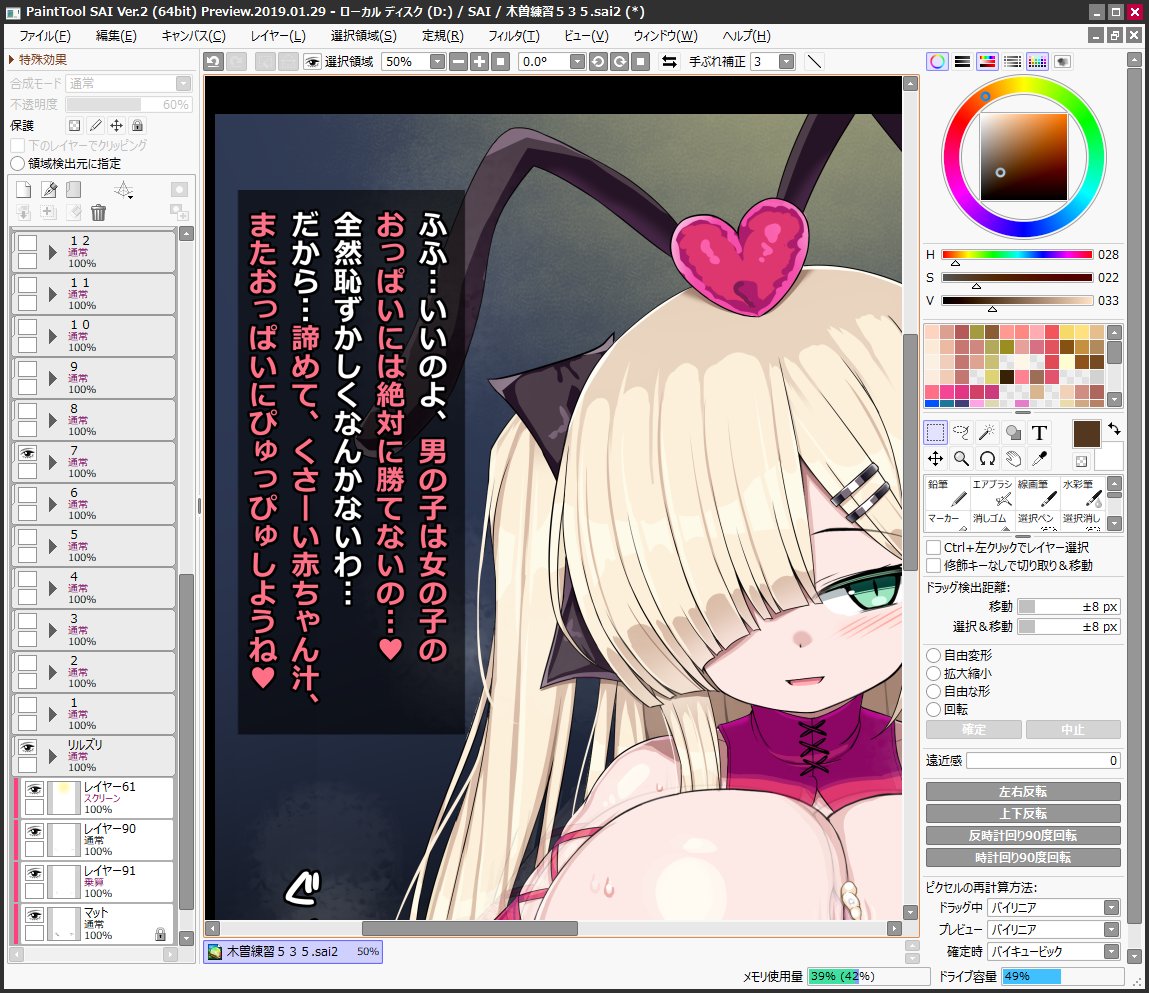
Task: Select the rotate view tool
Action: point(987,459)
